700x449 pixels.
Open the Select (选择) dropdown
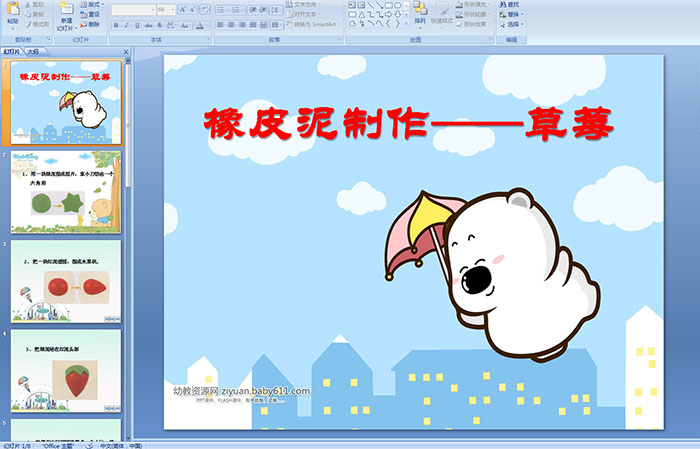point(512,24)
